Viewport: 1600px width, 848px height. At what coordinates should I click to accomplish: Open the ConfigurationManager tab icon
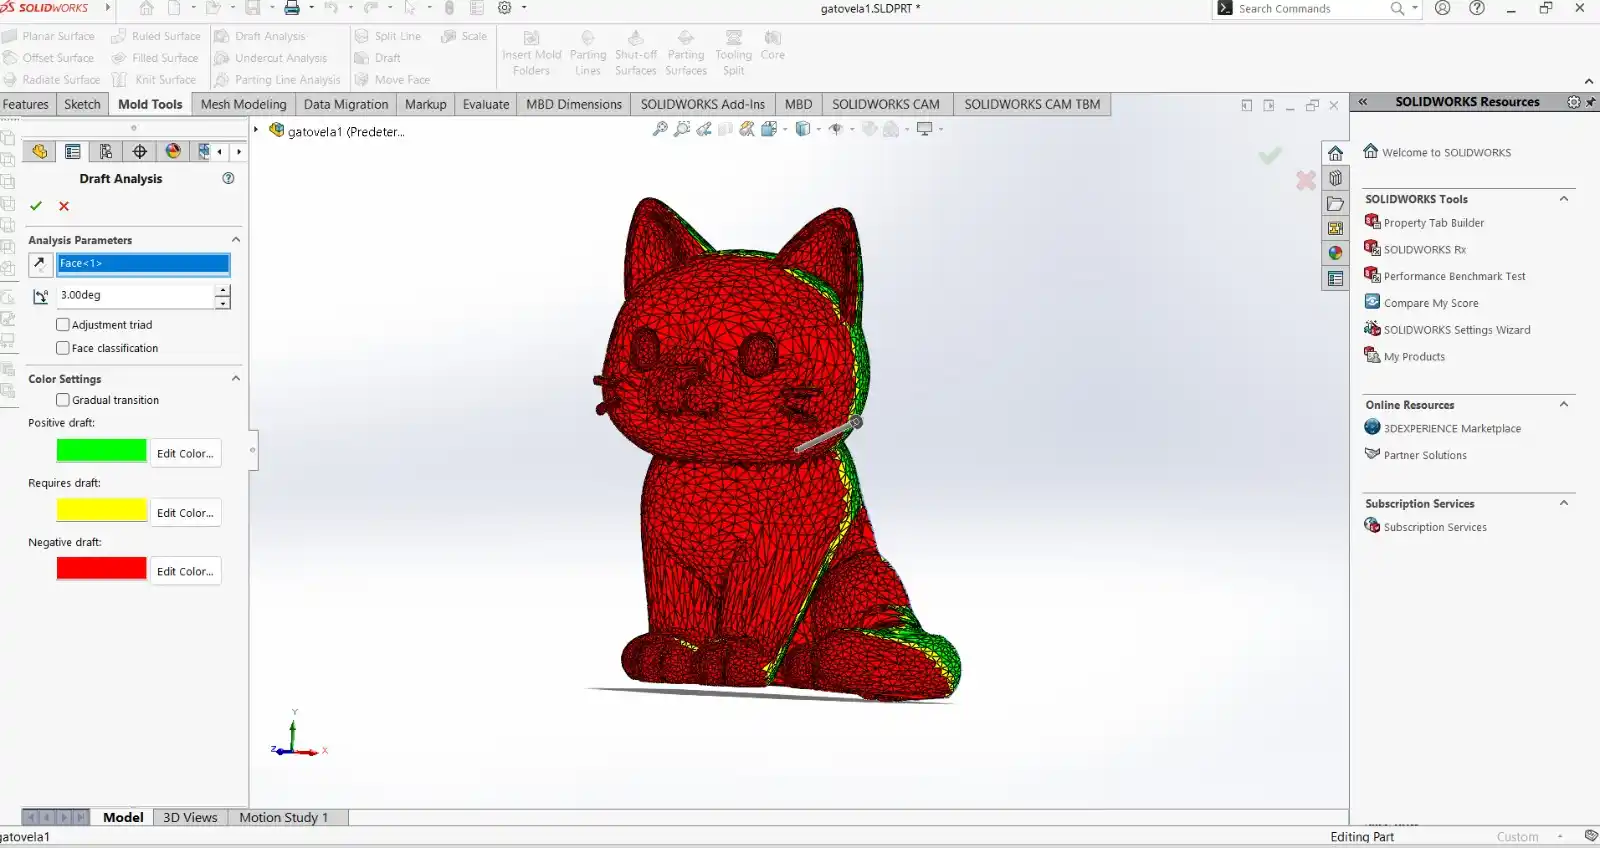coord(106,152)
